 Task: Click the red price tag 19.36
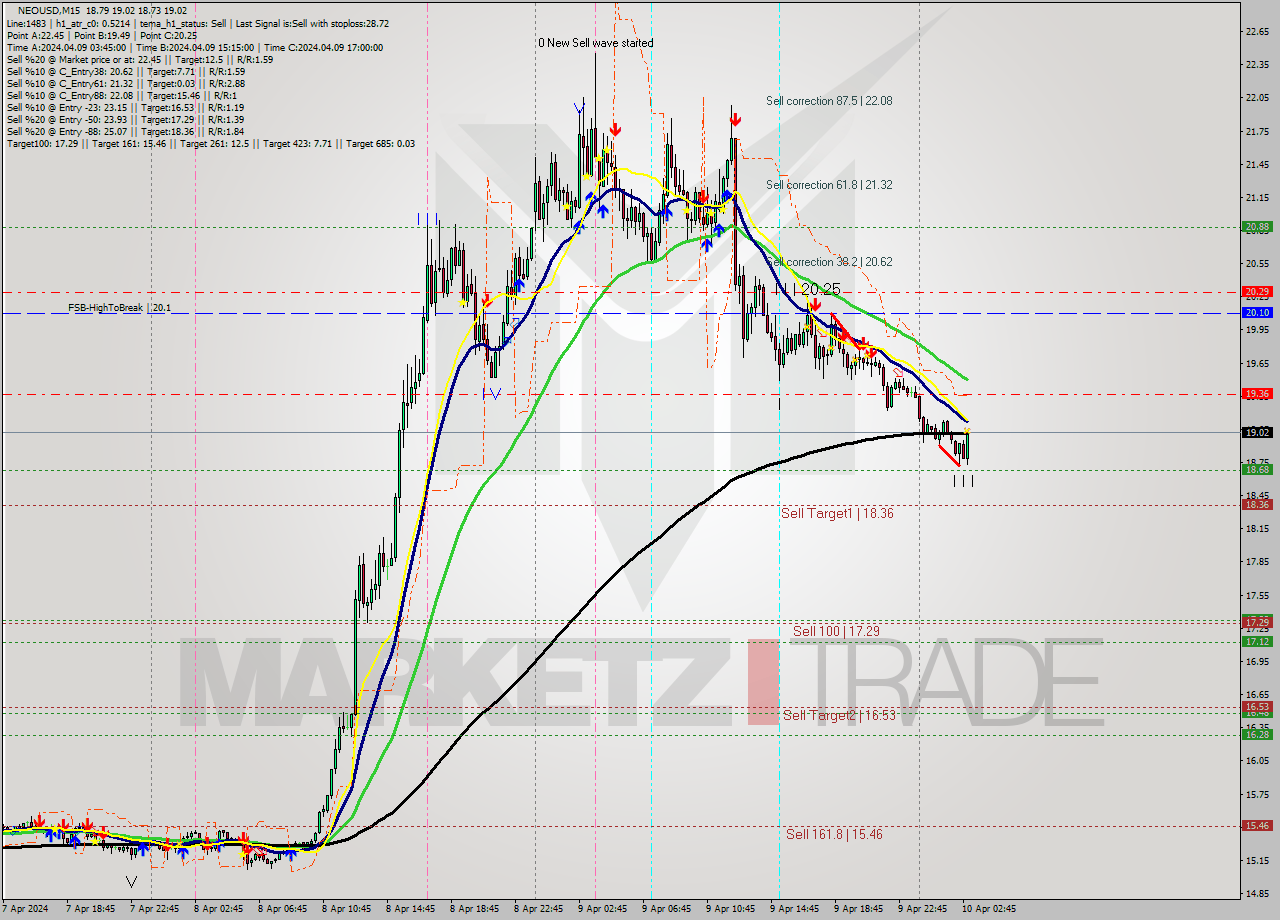[1257, 394]
